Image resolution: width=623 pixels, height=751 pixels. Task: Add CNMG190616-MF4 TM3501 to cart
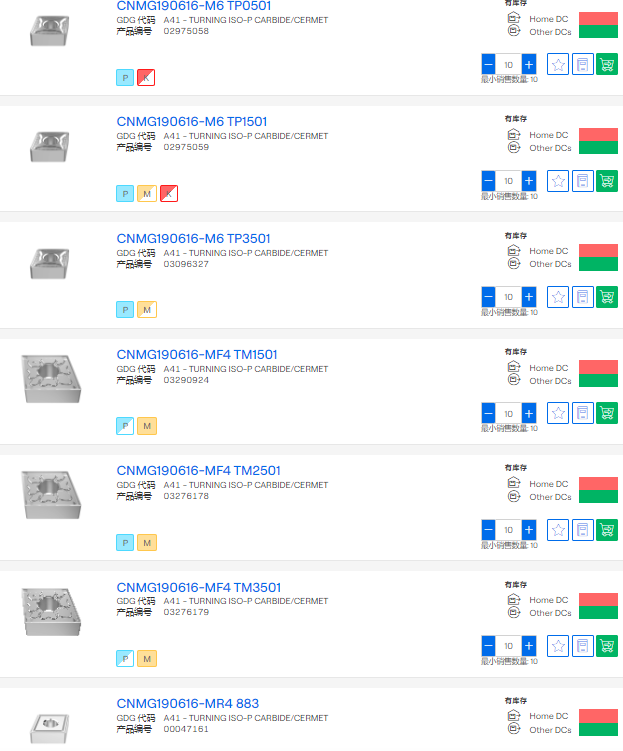606,646
